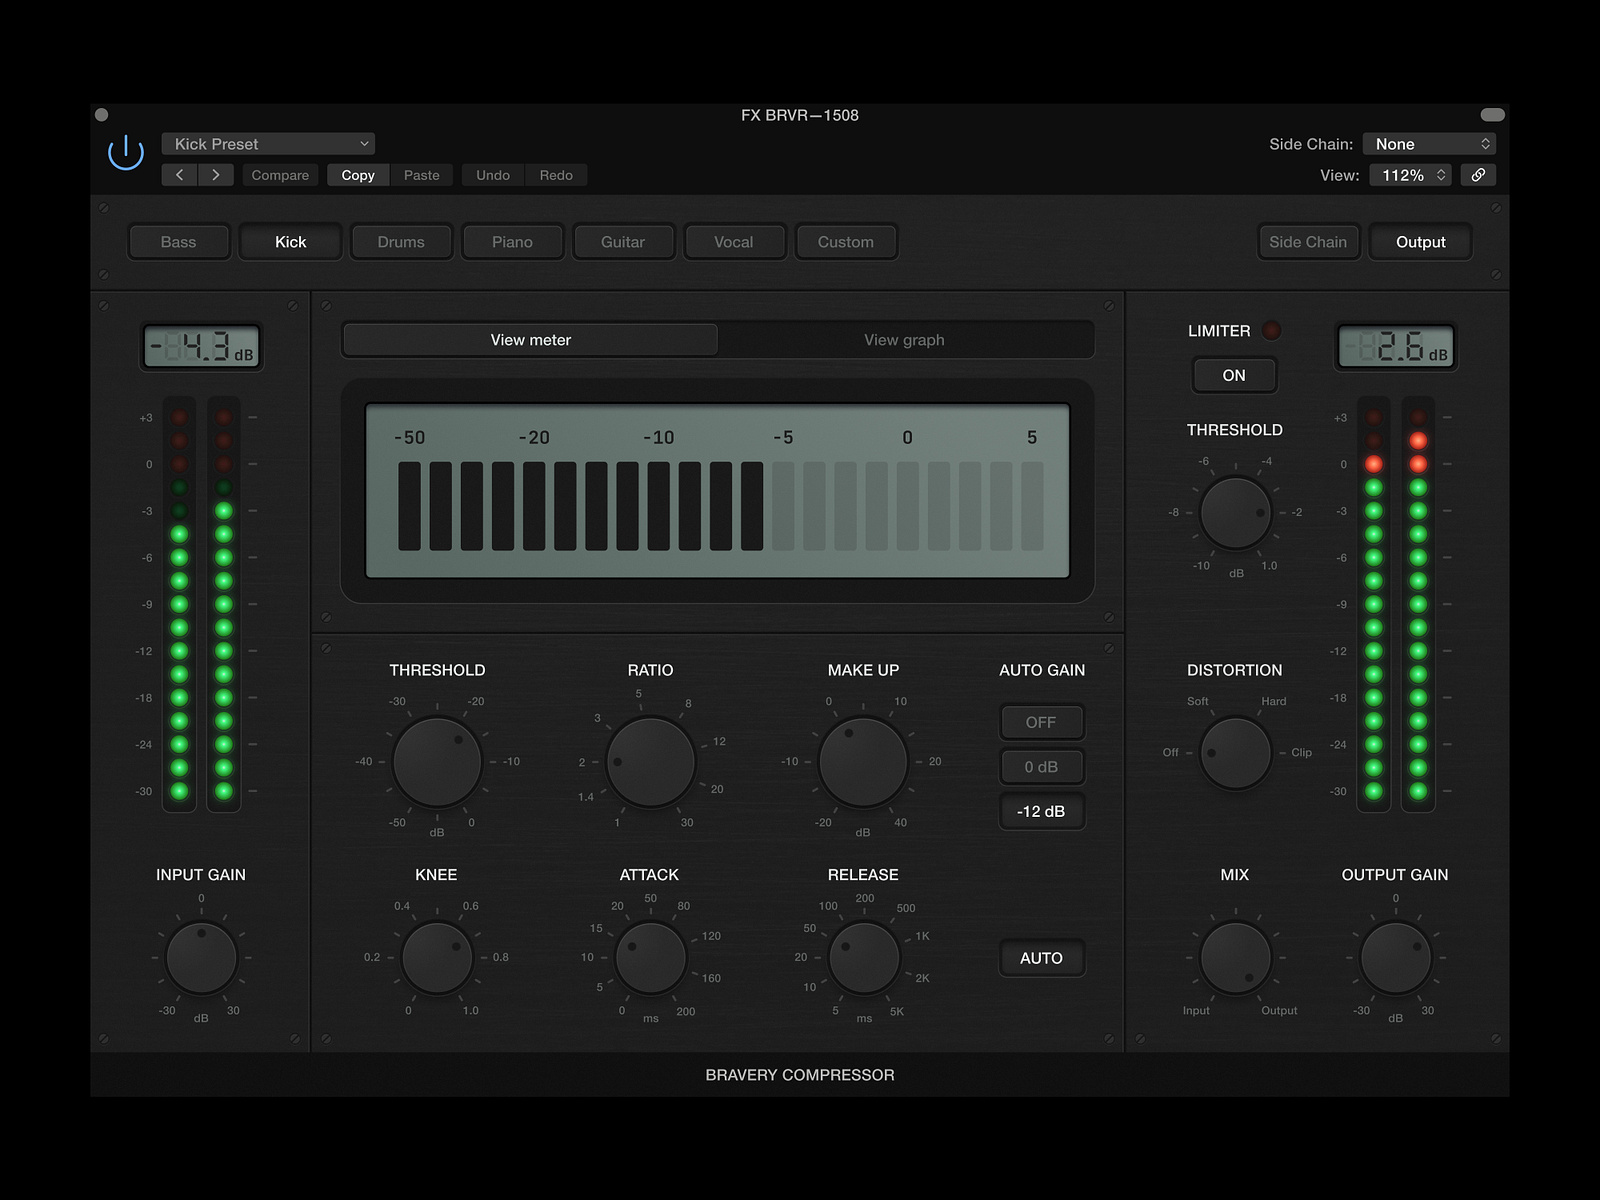The width and height of the screenshot is (1600, 1200).
Task: Turn the limiter ON
Action: coord(1234,375)
